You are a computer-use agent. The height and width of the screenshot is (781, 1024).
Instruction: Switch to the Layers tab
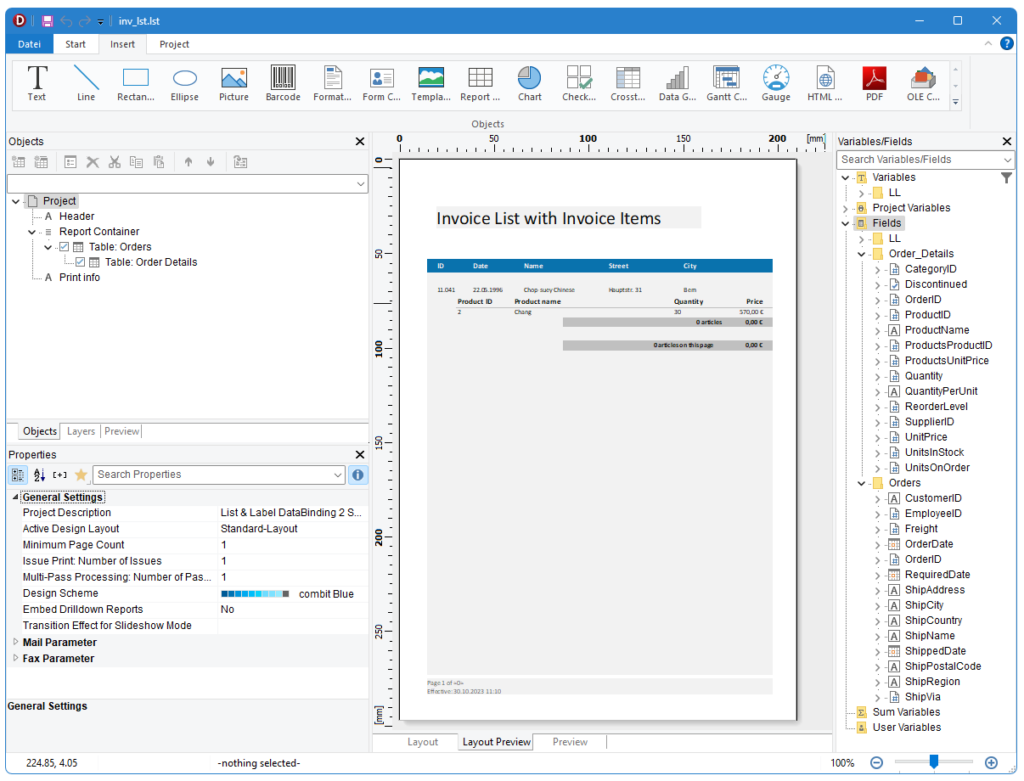click(81, 431)
